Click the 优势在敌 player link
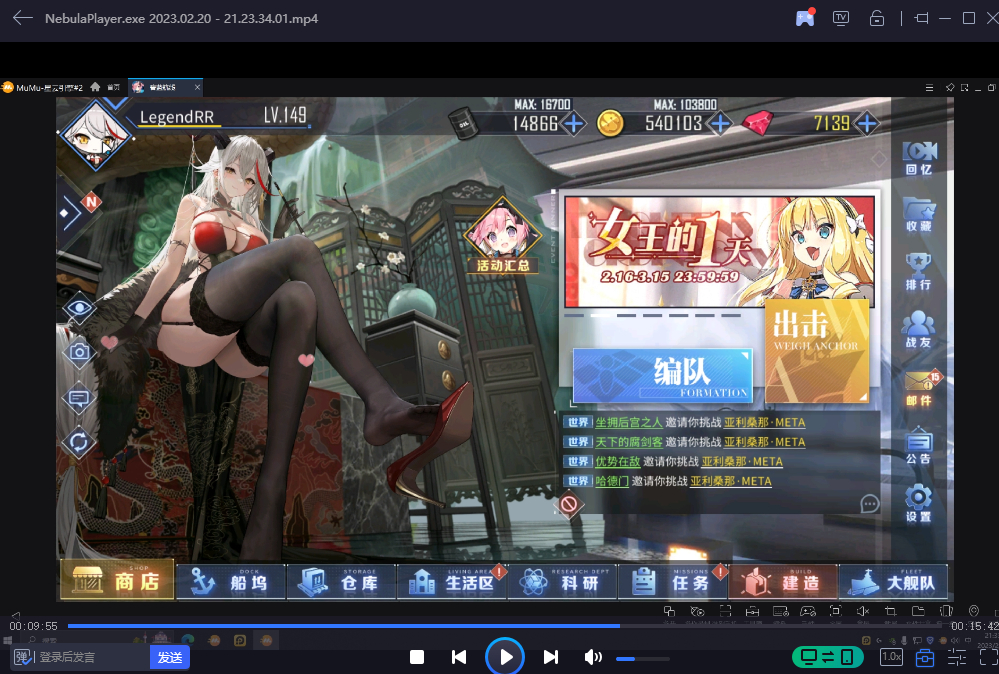This screenshot has height=674, width=999. click(617, 462)
